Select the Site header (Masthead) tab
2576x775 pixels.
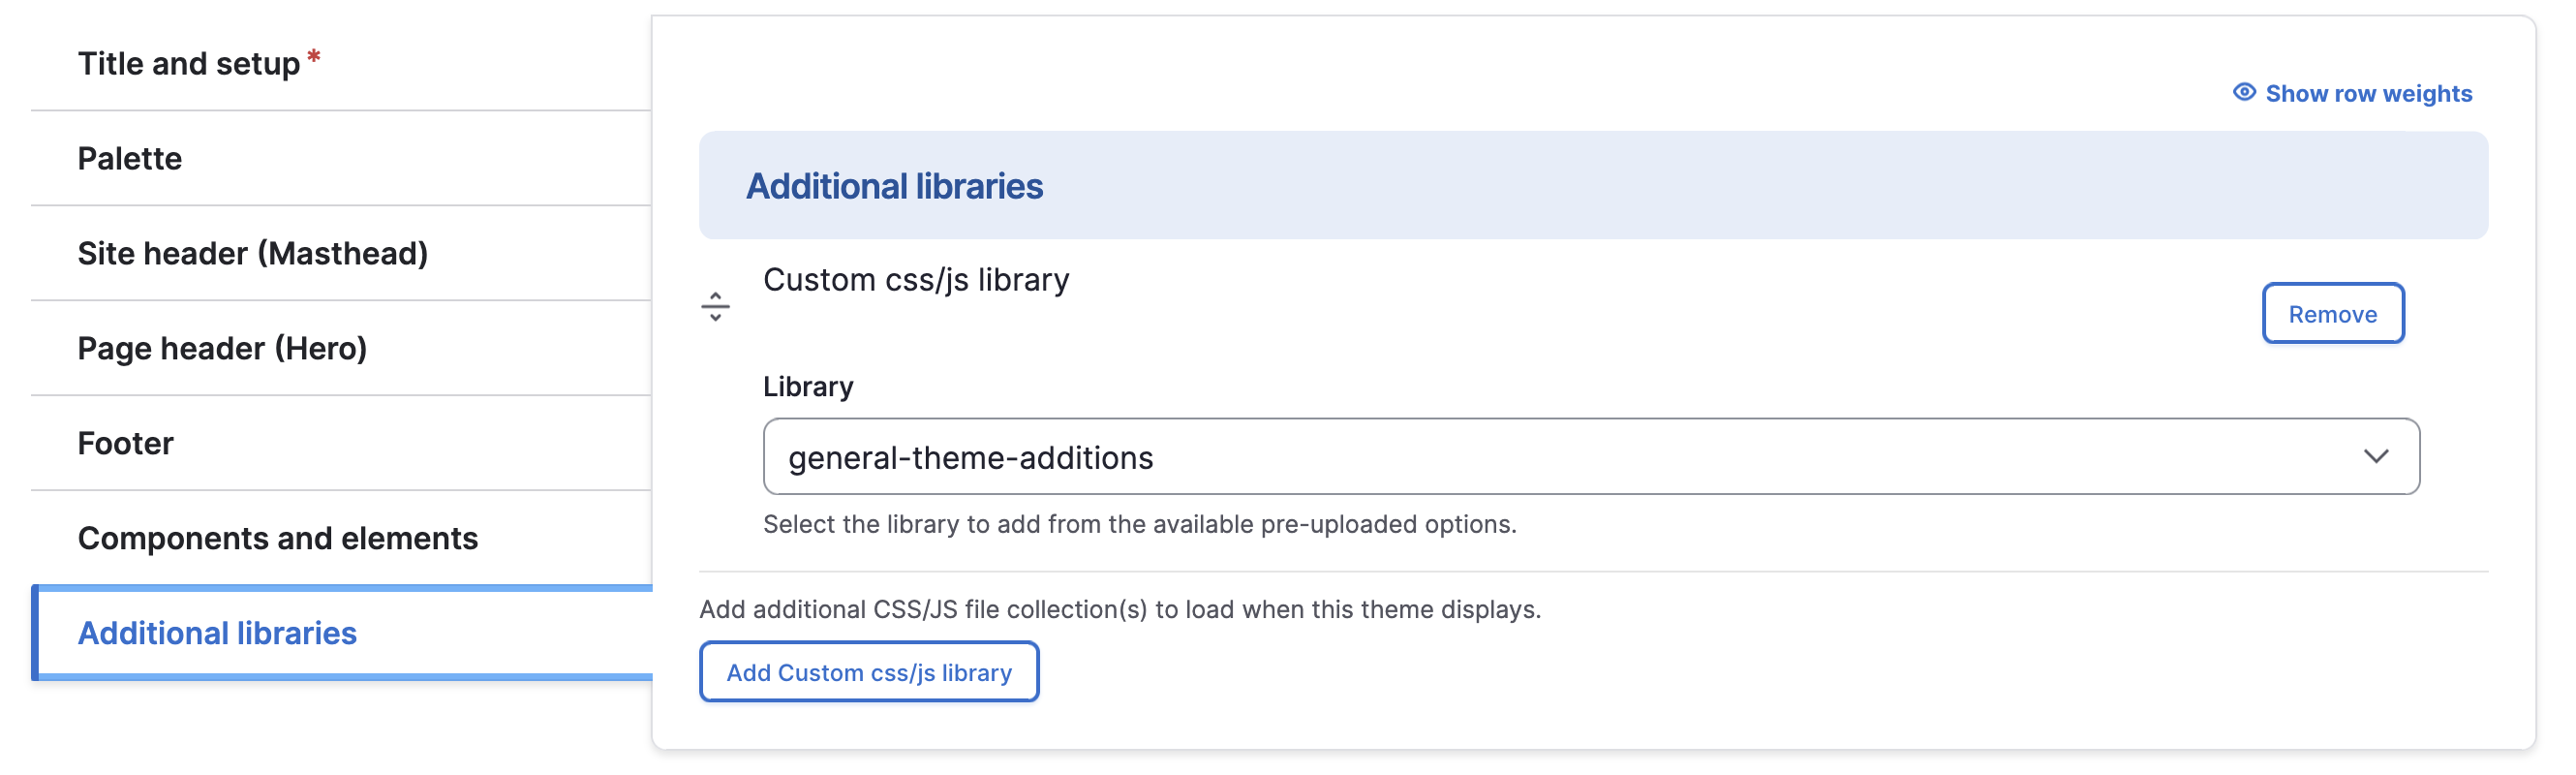tap(254, 253)
